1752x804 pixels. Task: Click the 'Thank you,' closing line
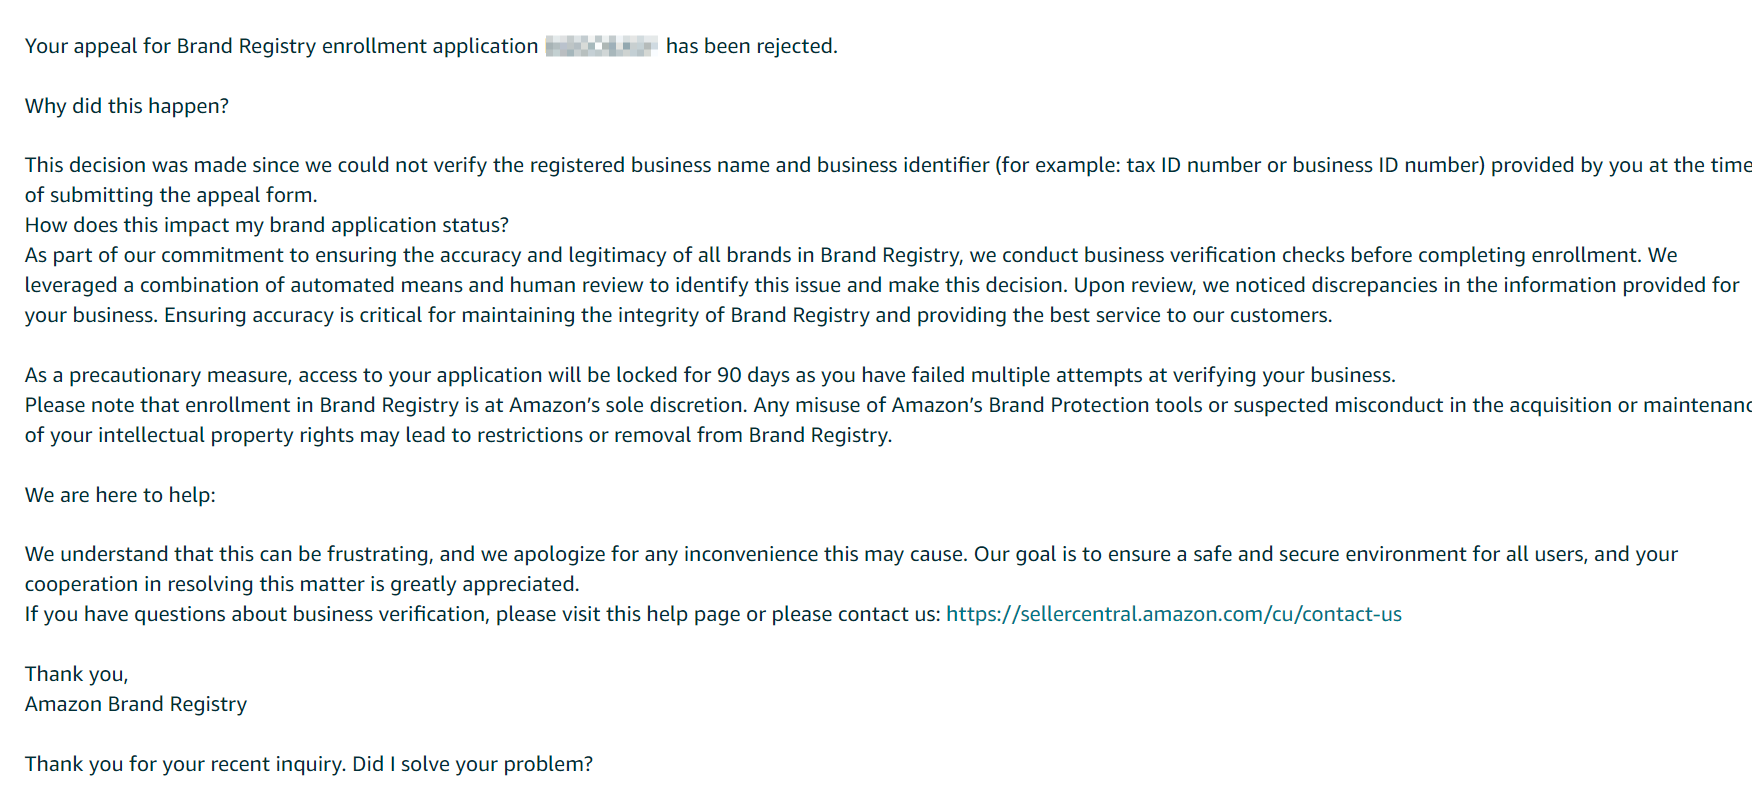77,674
